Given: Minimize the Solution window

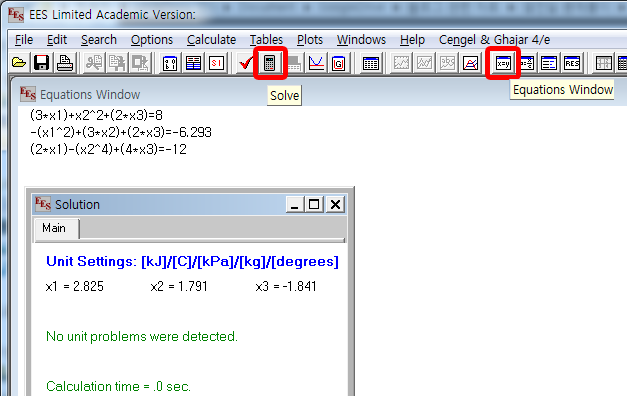Looking at the screenshot, I should pos(295,204).
